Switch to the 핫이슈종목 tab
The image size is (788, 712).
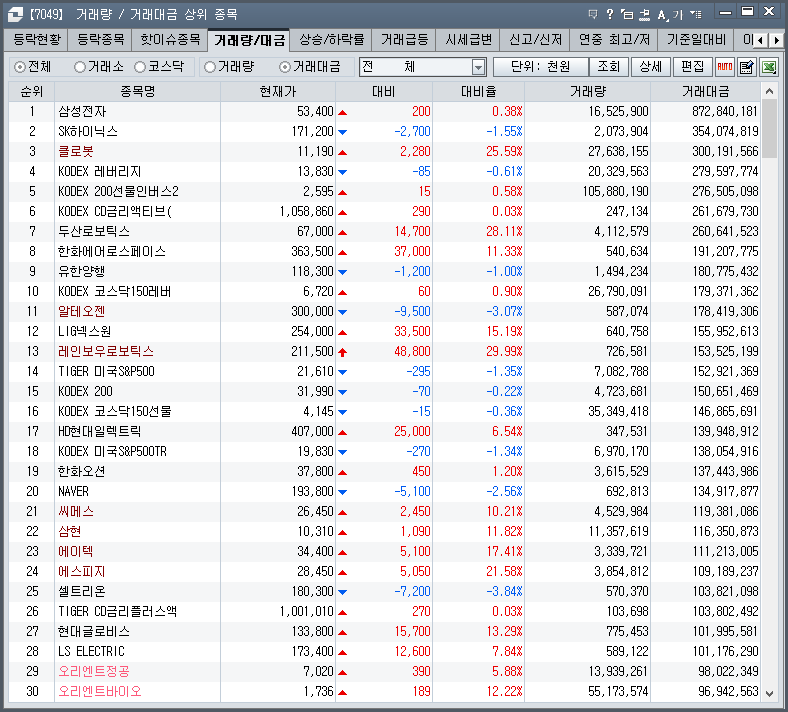[x=170, y=40]
